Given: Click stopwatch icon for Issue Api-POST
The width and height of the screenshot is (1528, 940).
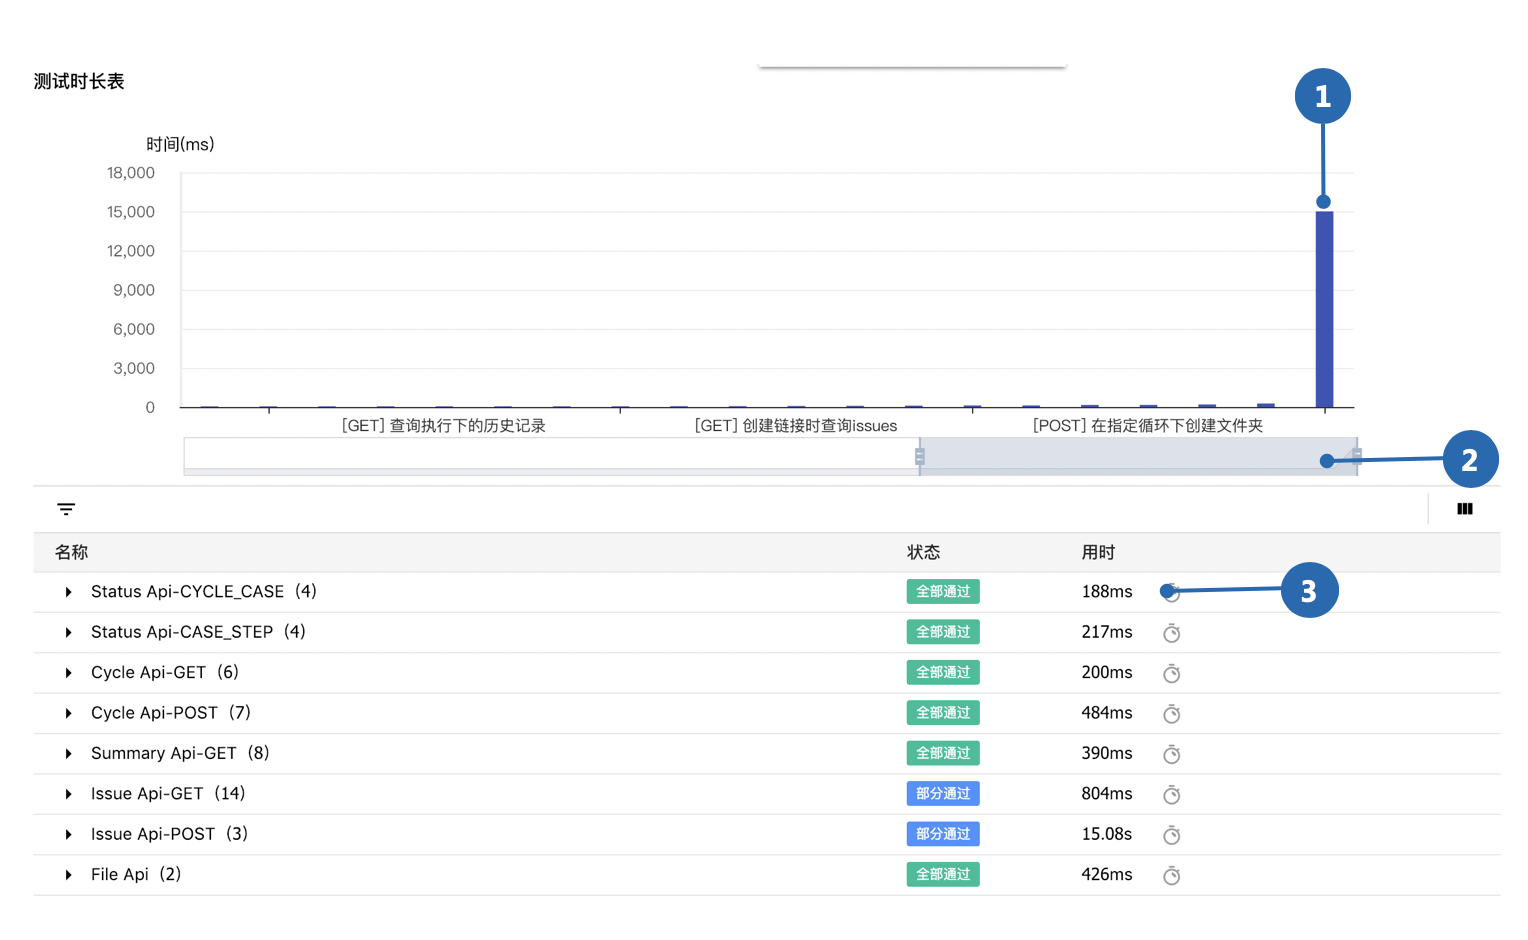Looking at the screenshot, I should tap(1172, 835).
